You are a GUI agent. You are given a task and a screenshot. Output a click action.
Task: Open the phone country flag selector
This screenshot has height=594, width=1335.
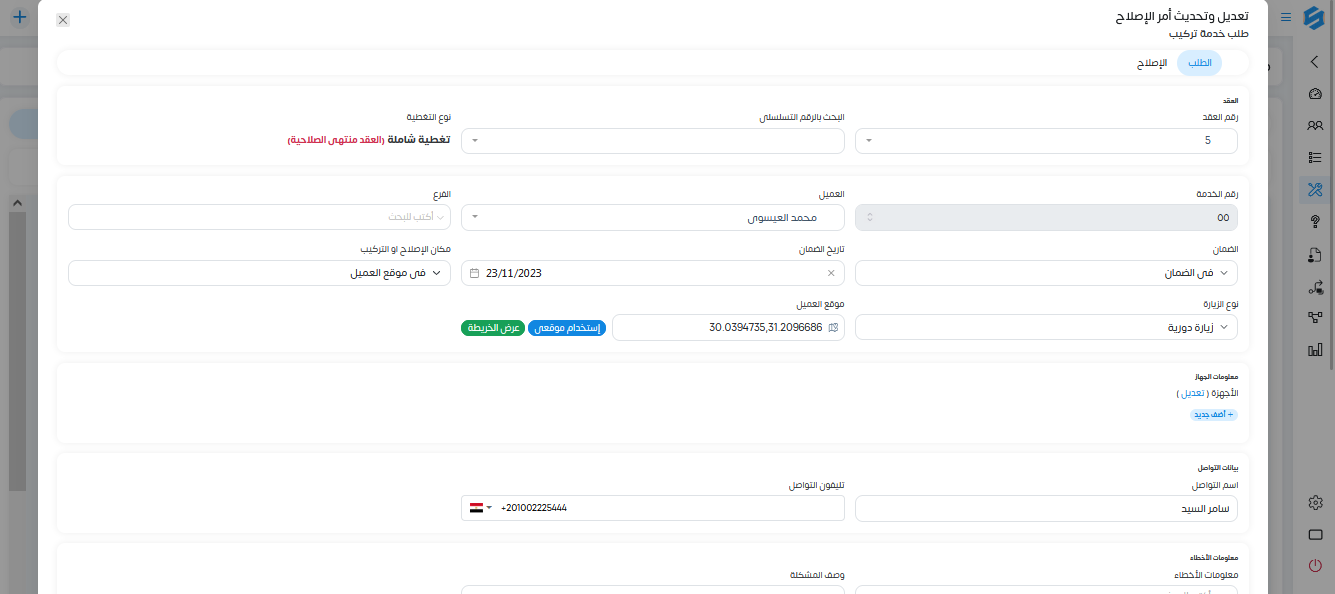[x=481, y=508]
